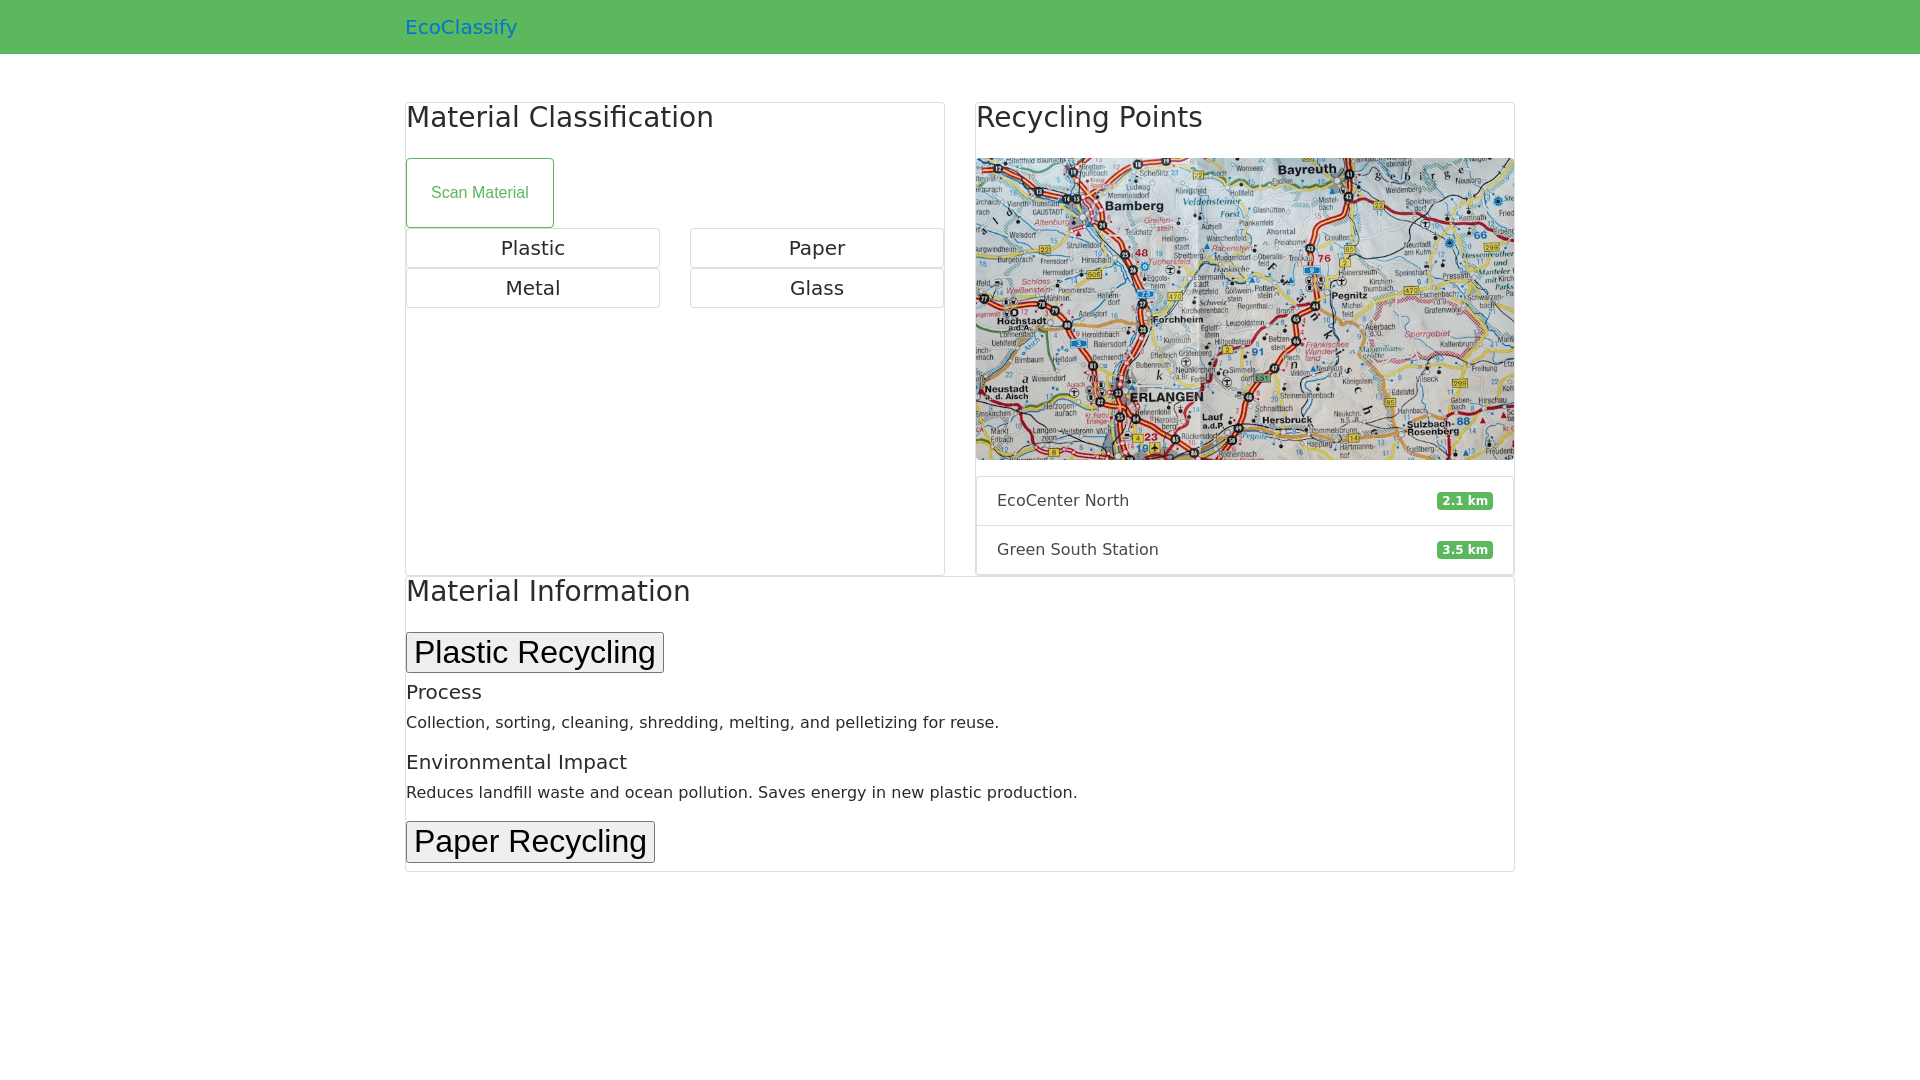This screenshot has height=1080, width=1920.
Task: Click the Recycling Points heading
Action: (1089, 118)
